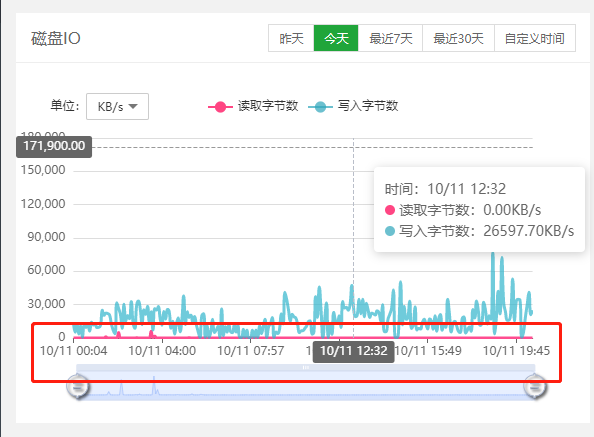Click the 60,000 y-axis label
This screenshot has width=594, height=437.
[x=46, y=270]
